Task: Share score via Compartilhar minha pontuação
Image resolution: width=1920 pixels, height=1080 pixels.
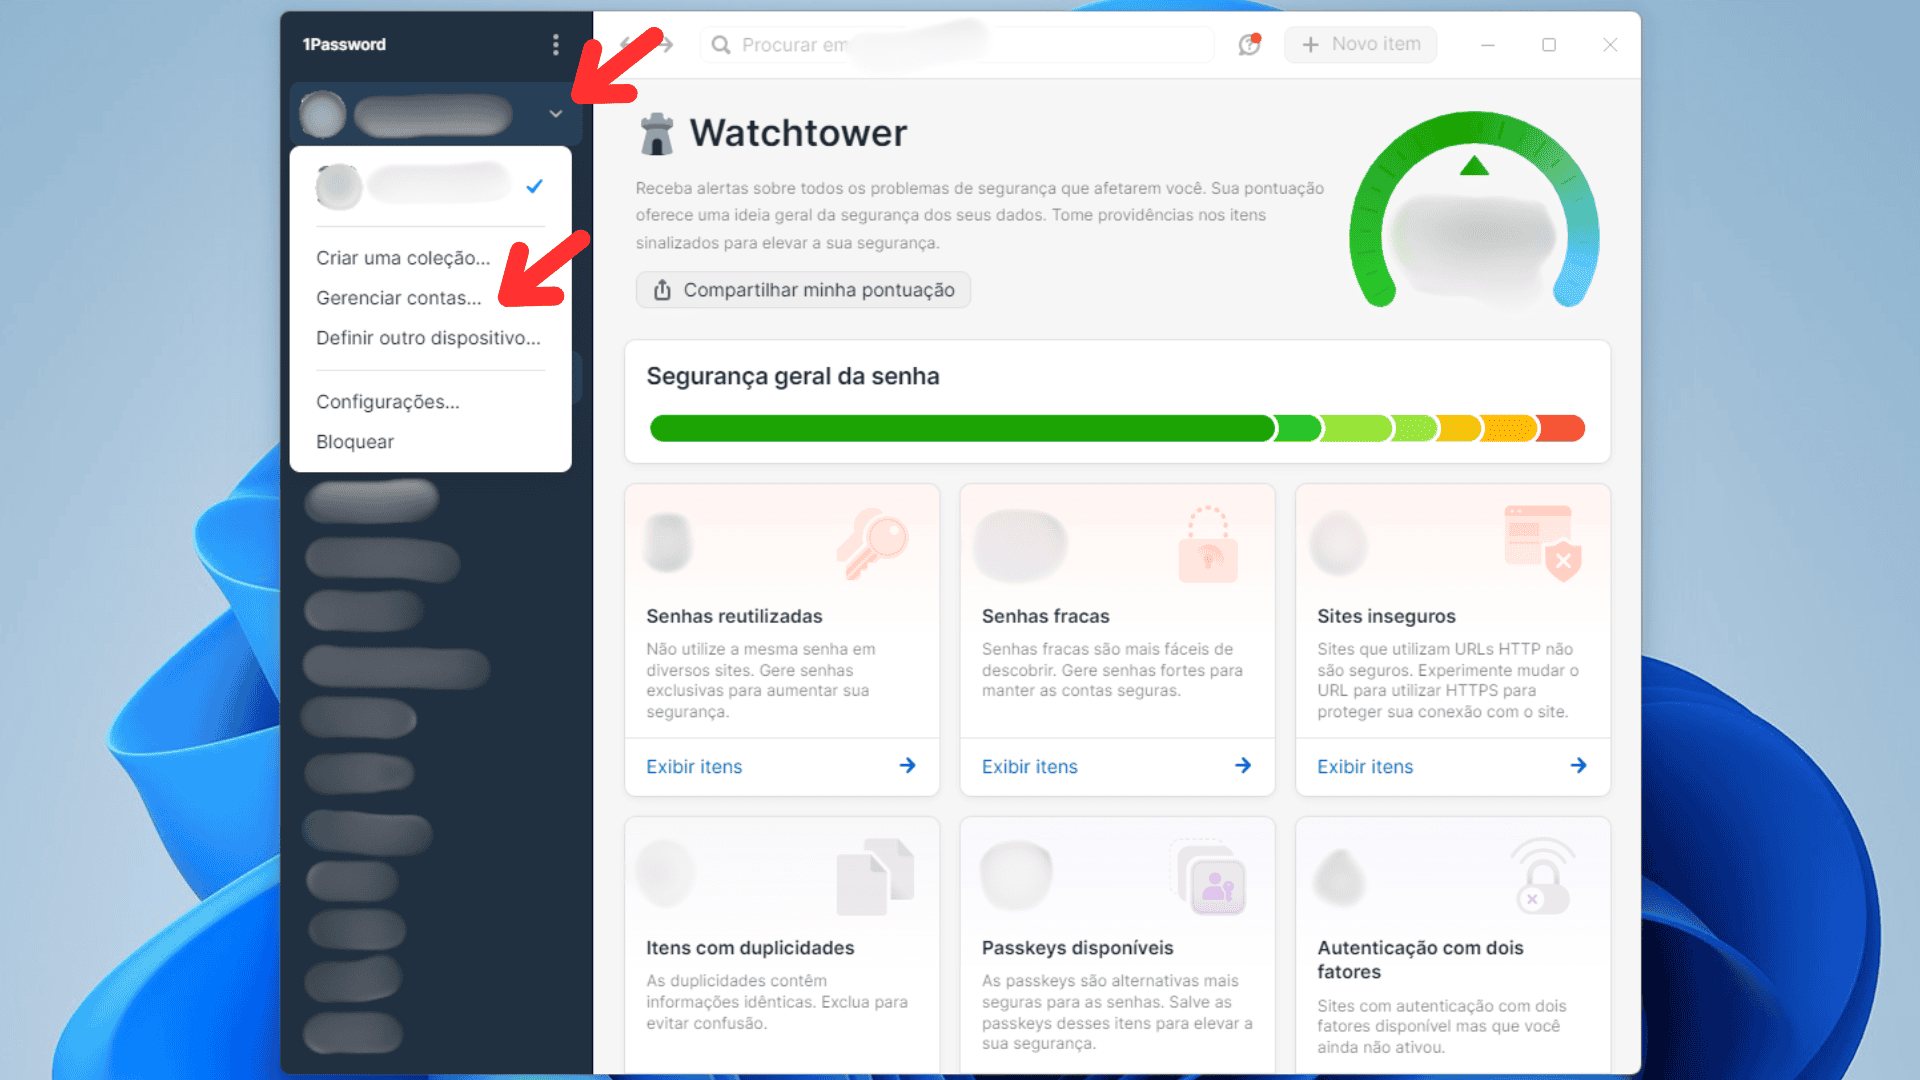Action: coord(803,290)
